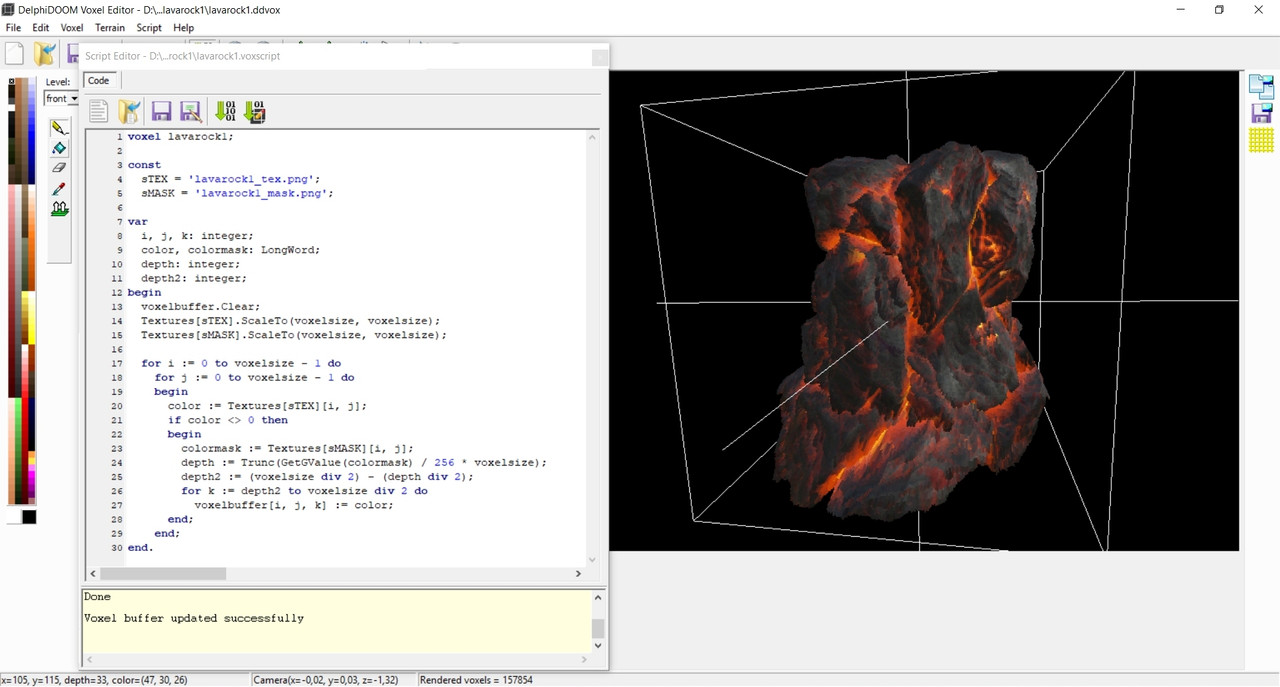Select the flood fill bucket tool
The height and width of the screenshot is (687, 1280).
[59, 148]
